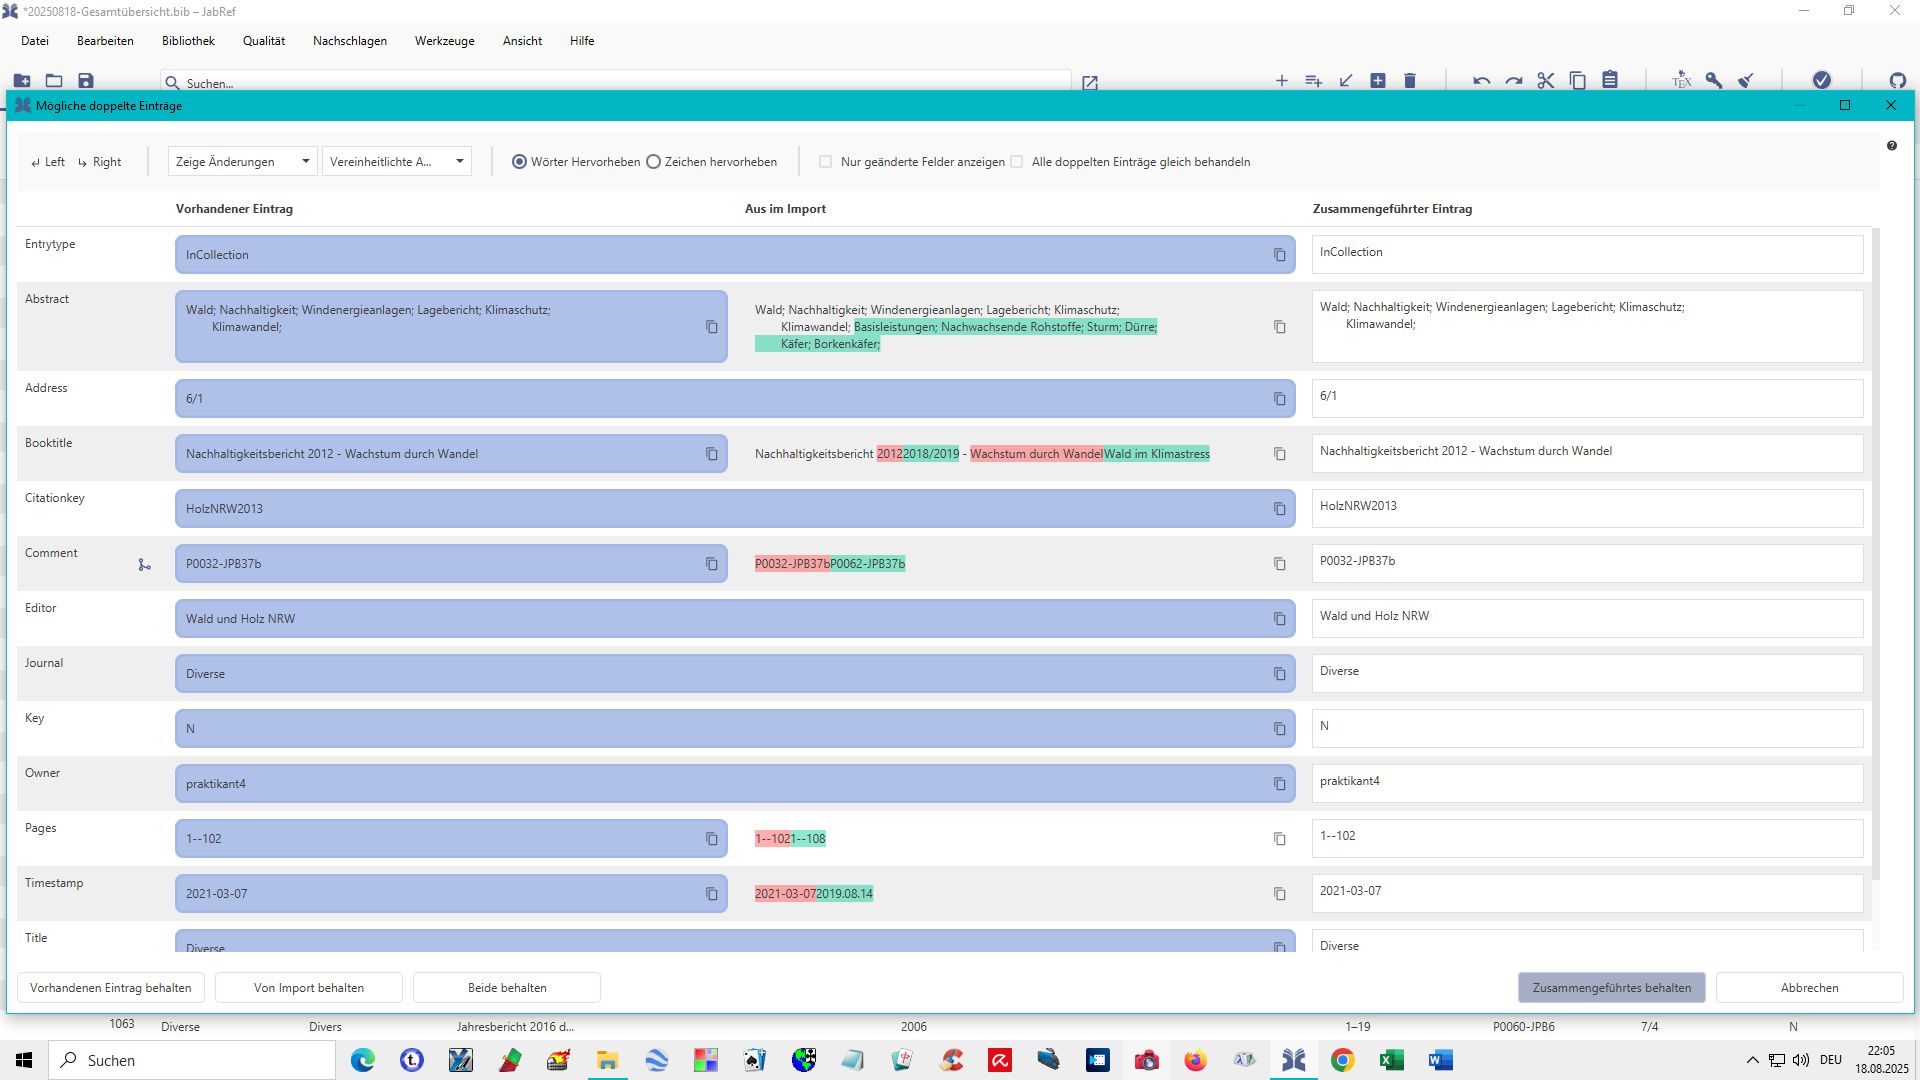Open the Qualität menu
Viewport: 1920px width, 1080px height.
[263, 41]
